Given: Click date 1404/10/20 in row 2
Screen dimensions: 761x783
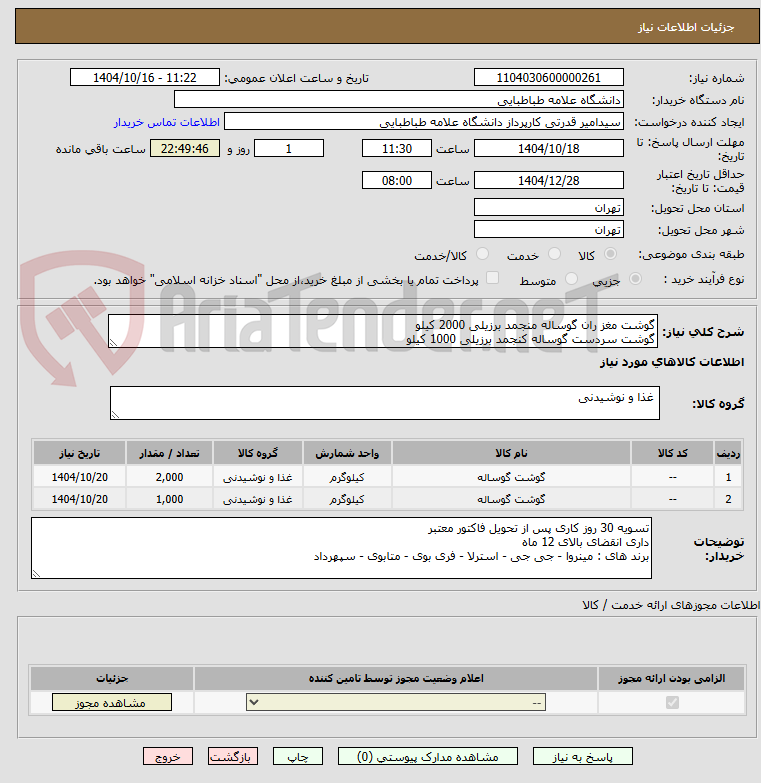Looking at the screenshot, I should pyautogui.click(x=79, y=499).
